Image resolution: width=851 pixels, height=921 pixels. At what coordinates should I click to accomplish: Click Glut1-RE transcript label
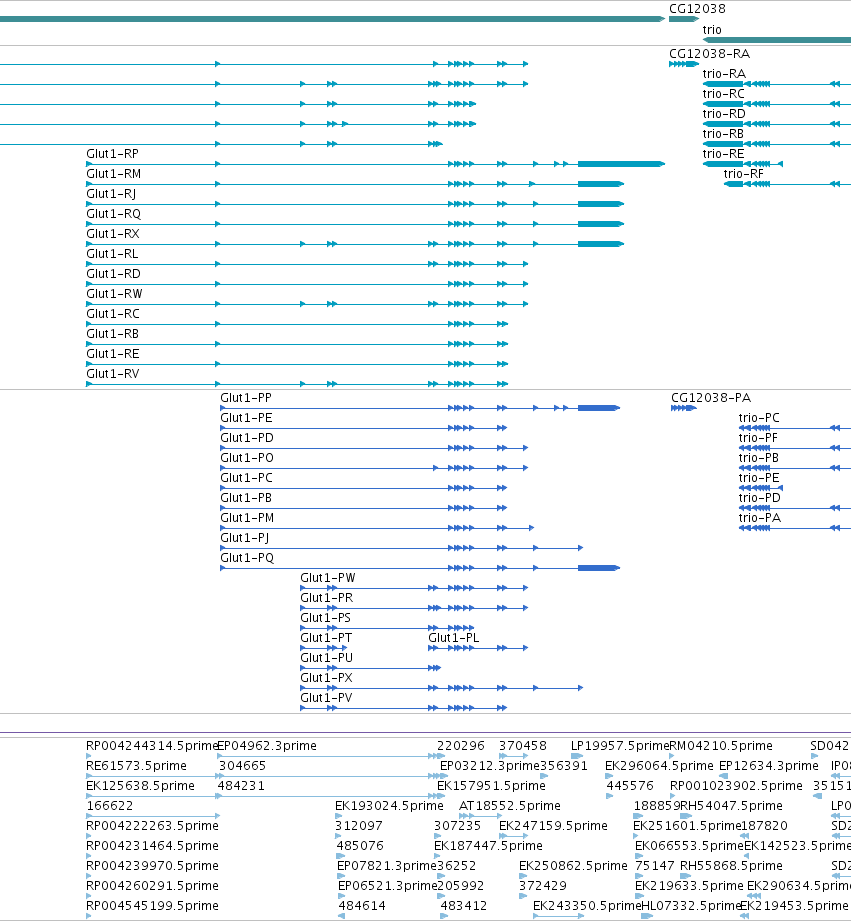click(113, 353)
